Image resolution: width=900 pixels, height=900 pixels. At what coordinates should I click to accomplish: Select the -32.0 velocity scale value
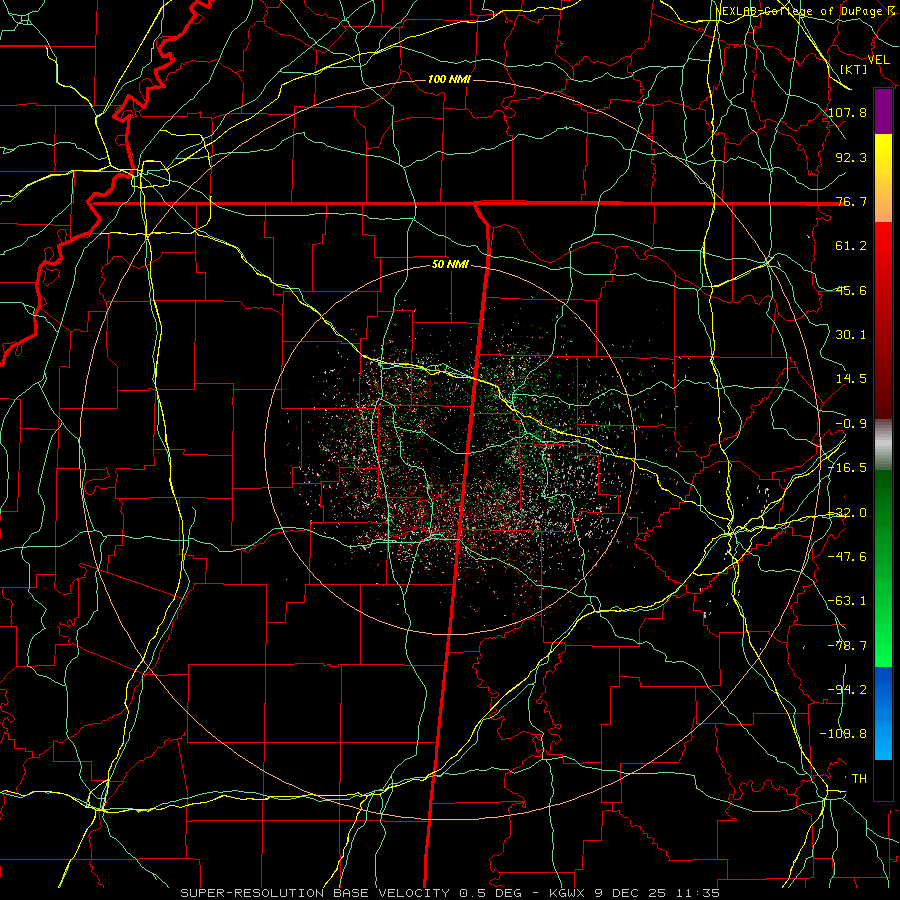coord(848,513)
